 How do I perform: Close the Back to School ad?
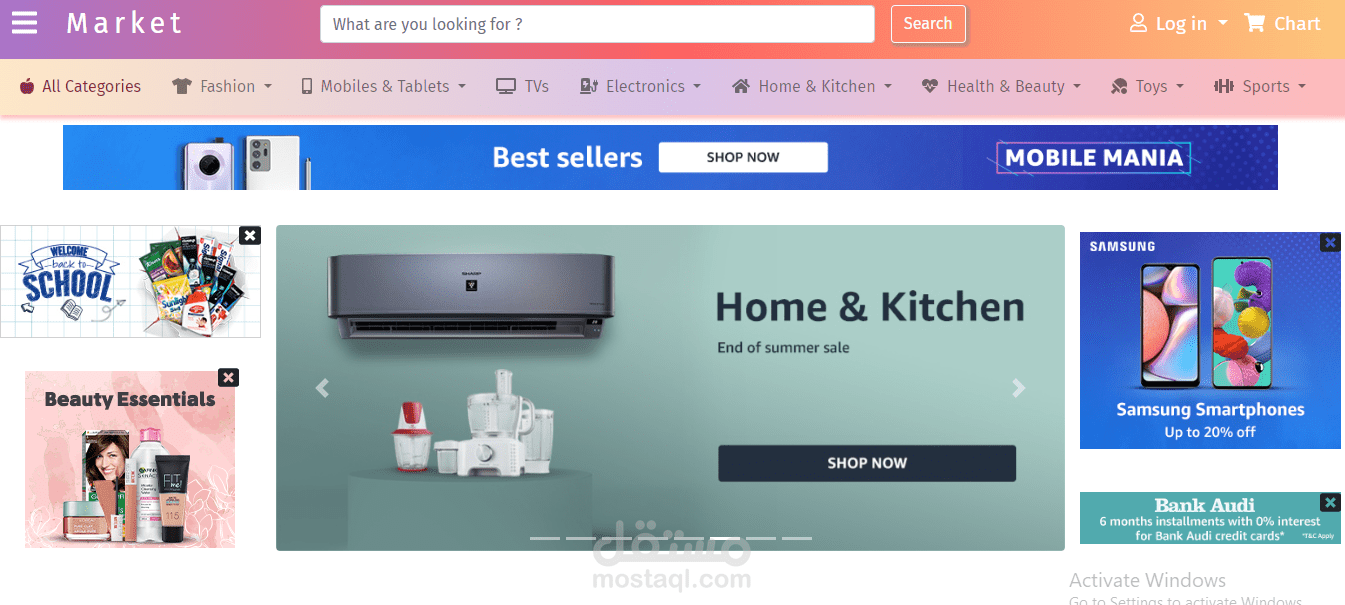[250, 235]
